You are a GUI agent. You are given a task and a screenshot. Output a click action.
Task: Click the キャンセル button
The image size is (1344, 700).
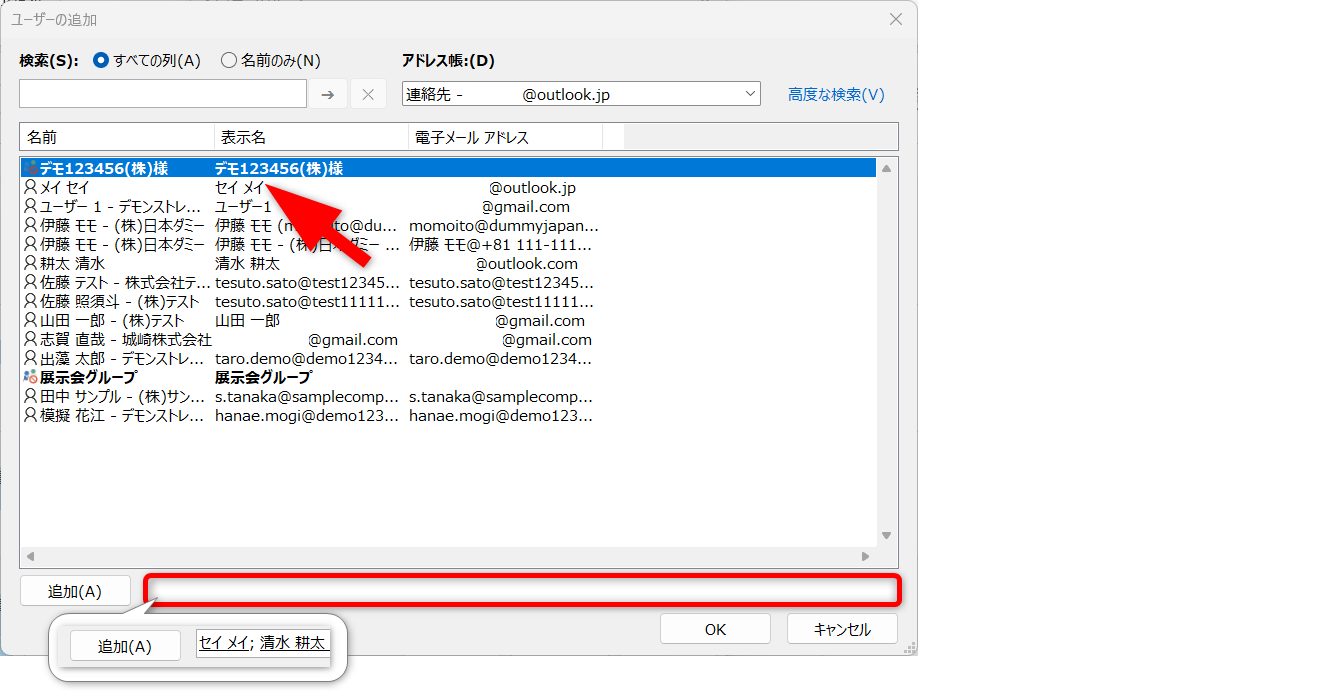842,629
